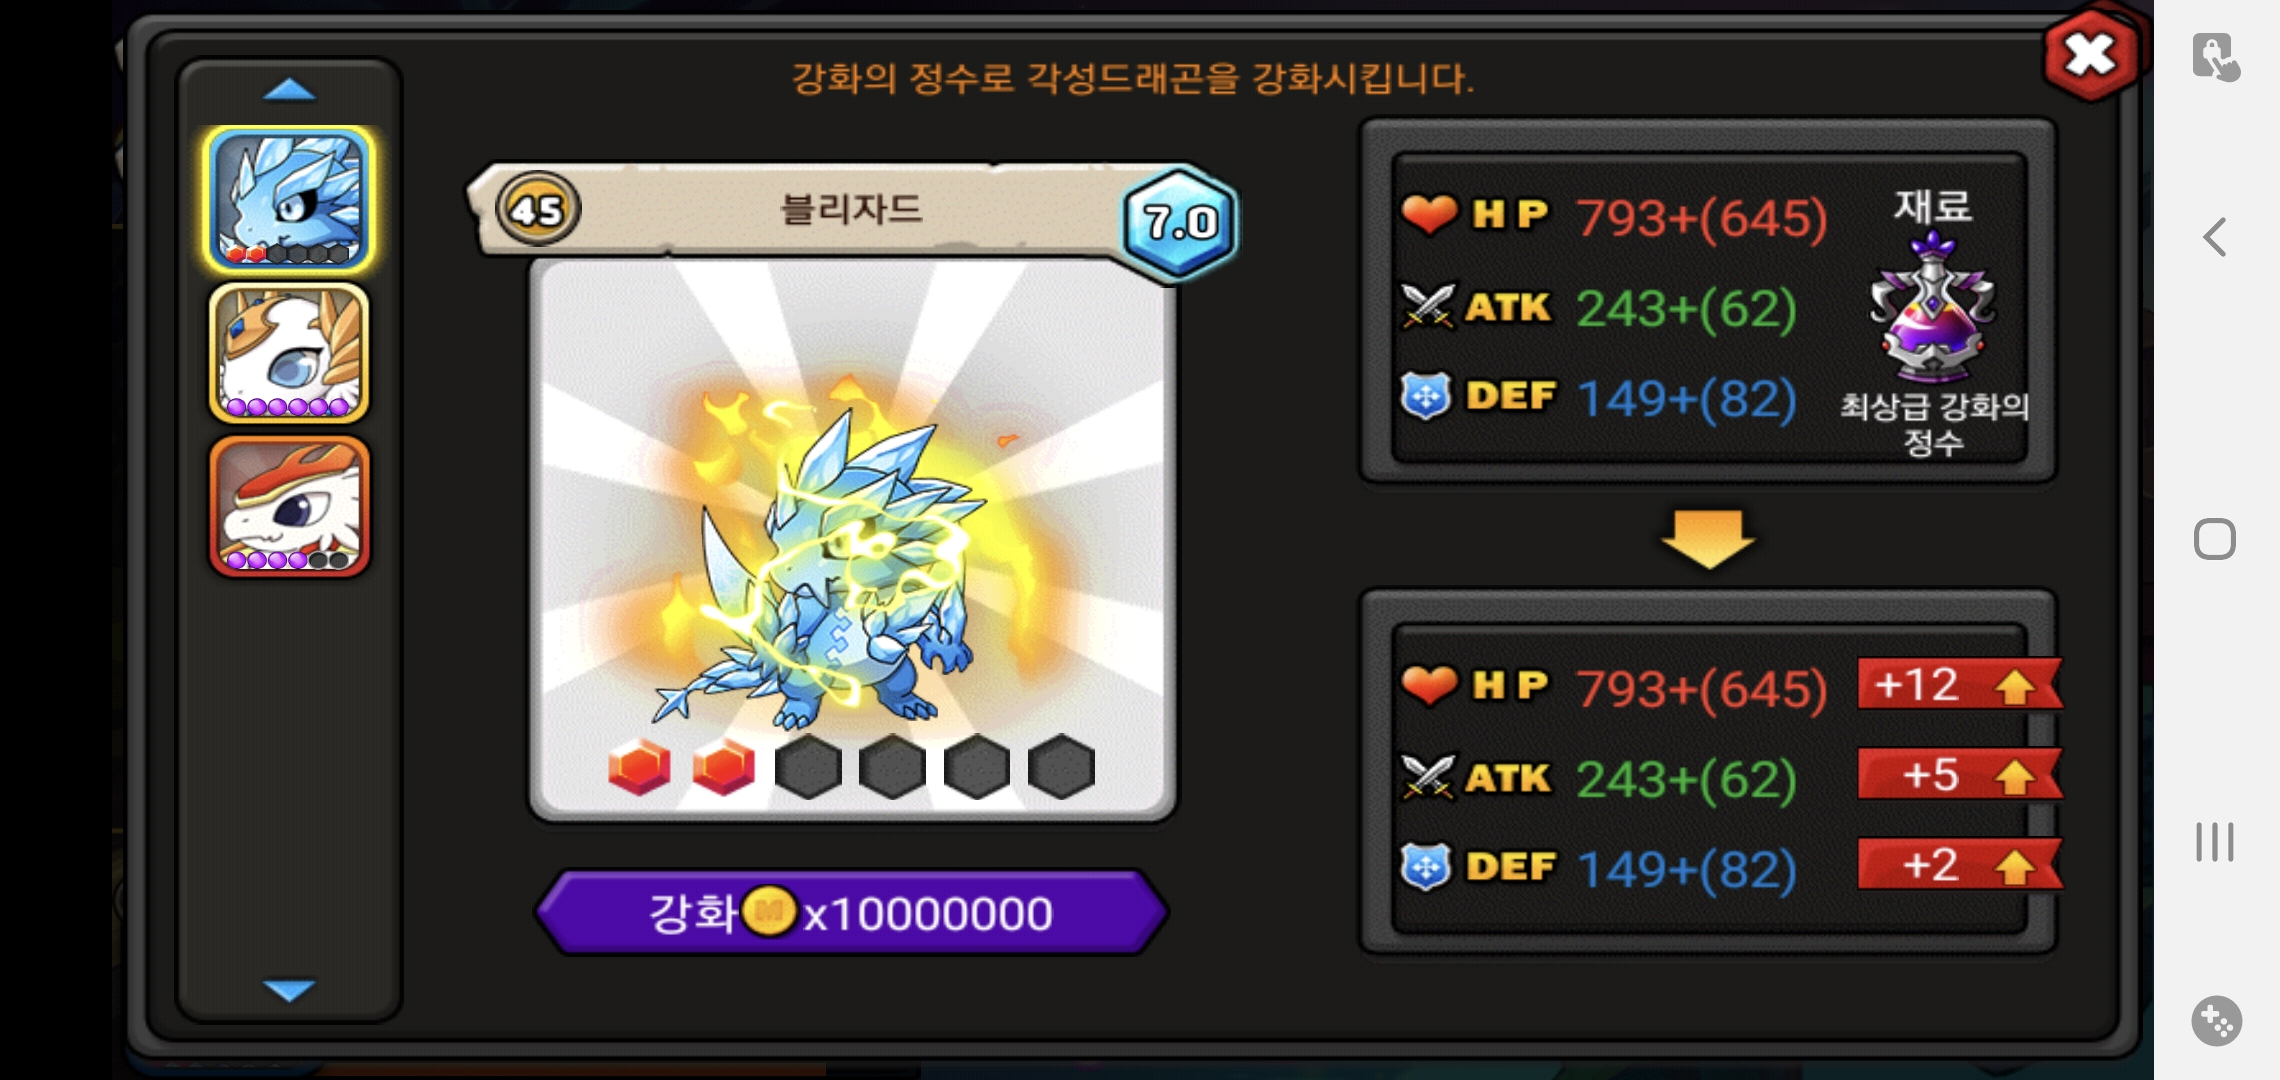Click the 강화 x10000000 enhance button
2280x1080 pixels.
(852, 912)
